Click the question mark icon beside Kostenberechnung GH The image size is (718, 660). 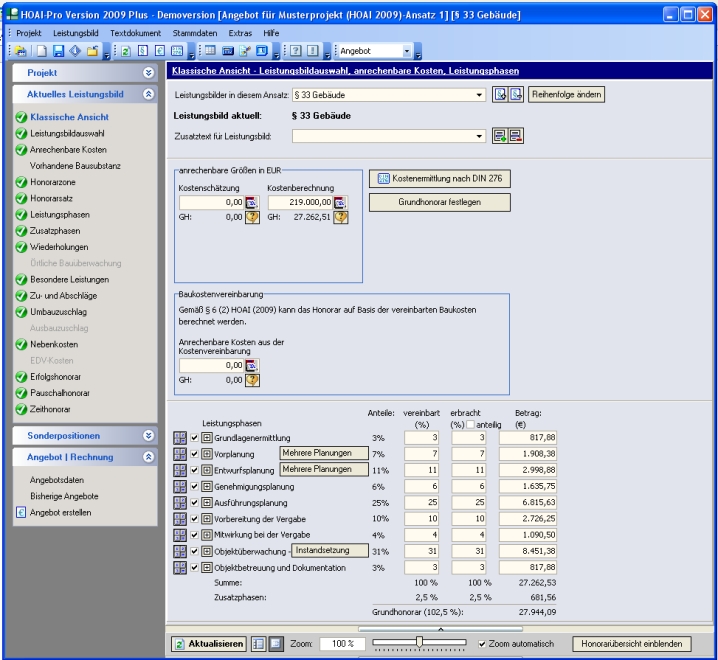(340, 217)
